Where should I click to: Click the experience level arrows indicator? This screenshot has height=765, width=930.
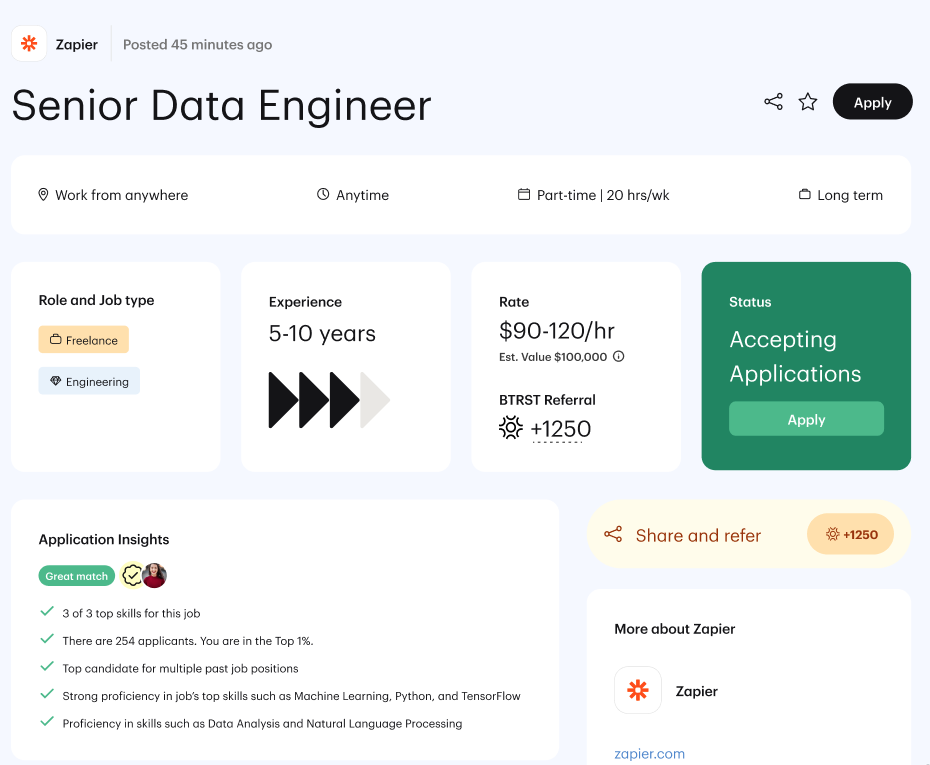(329, 400)
